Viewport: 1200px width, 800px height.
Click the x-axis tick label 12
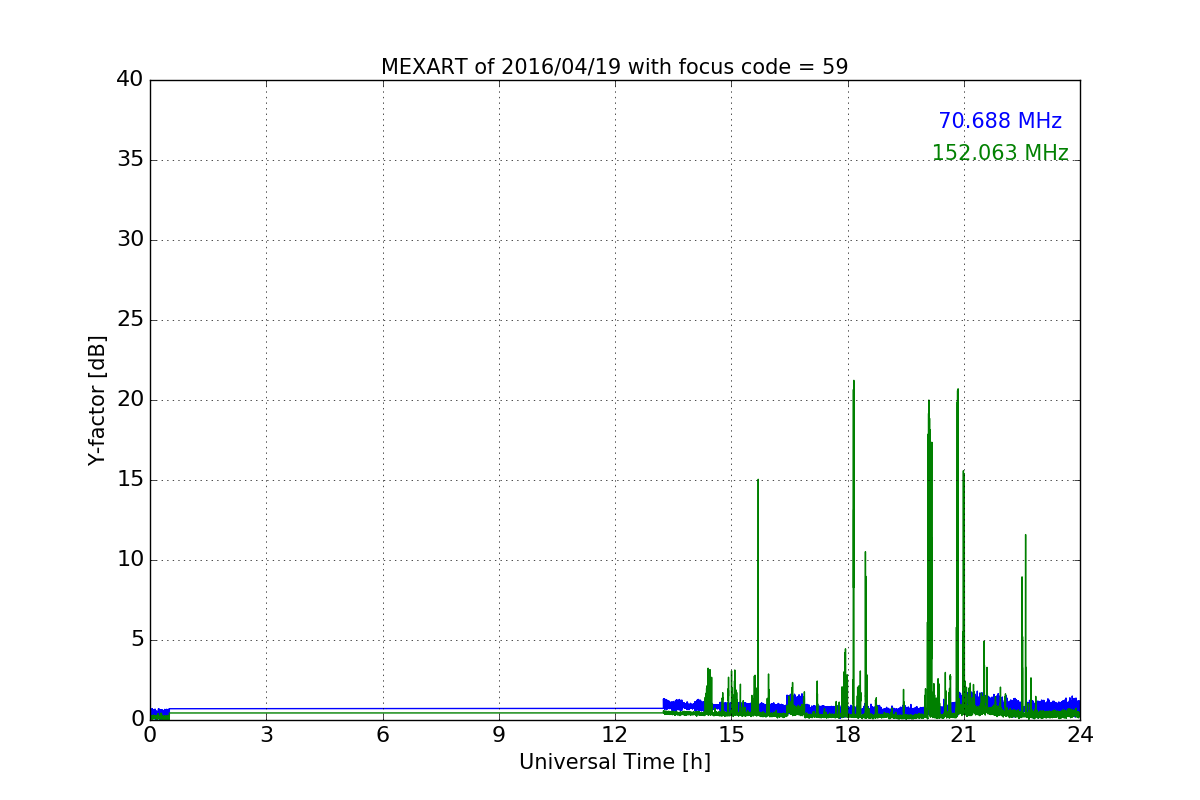[615, 735]
